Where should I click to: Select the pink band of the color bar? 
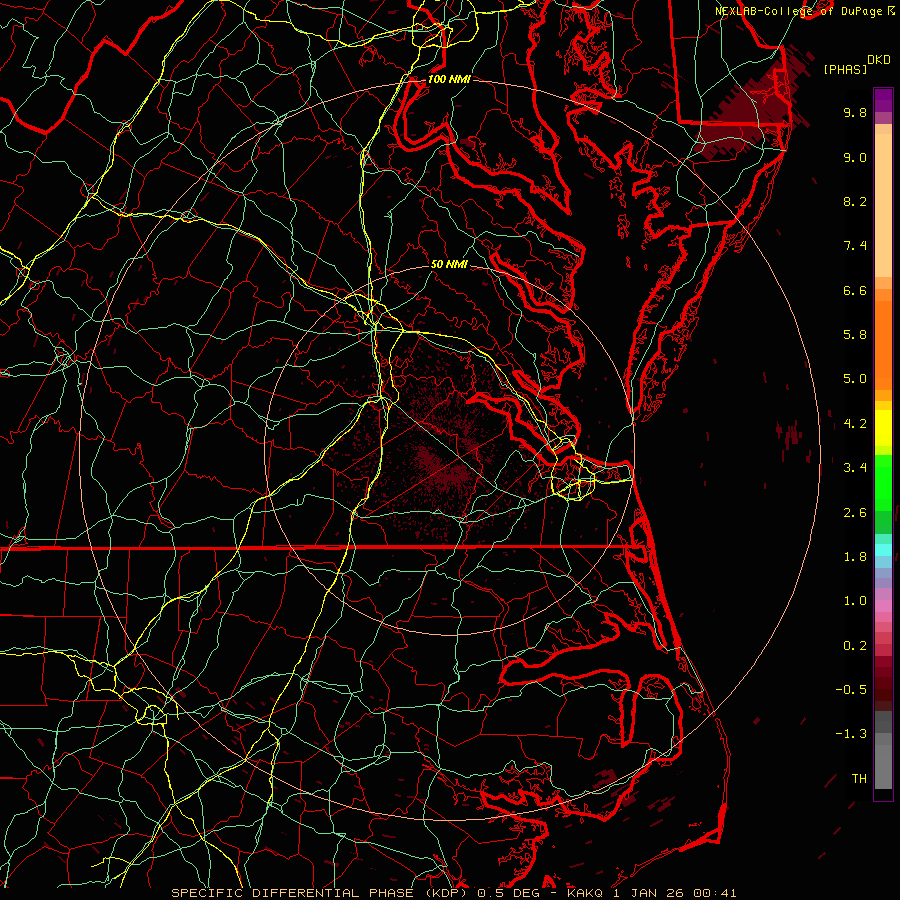(x=883, y=606)
